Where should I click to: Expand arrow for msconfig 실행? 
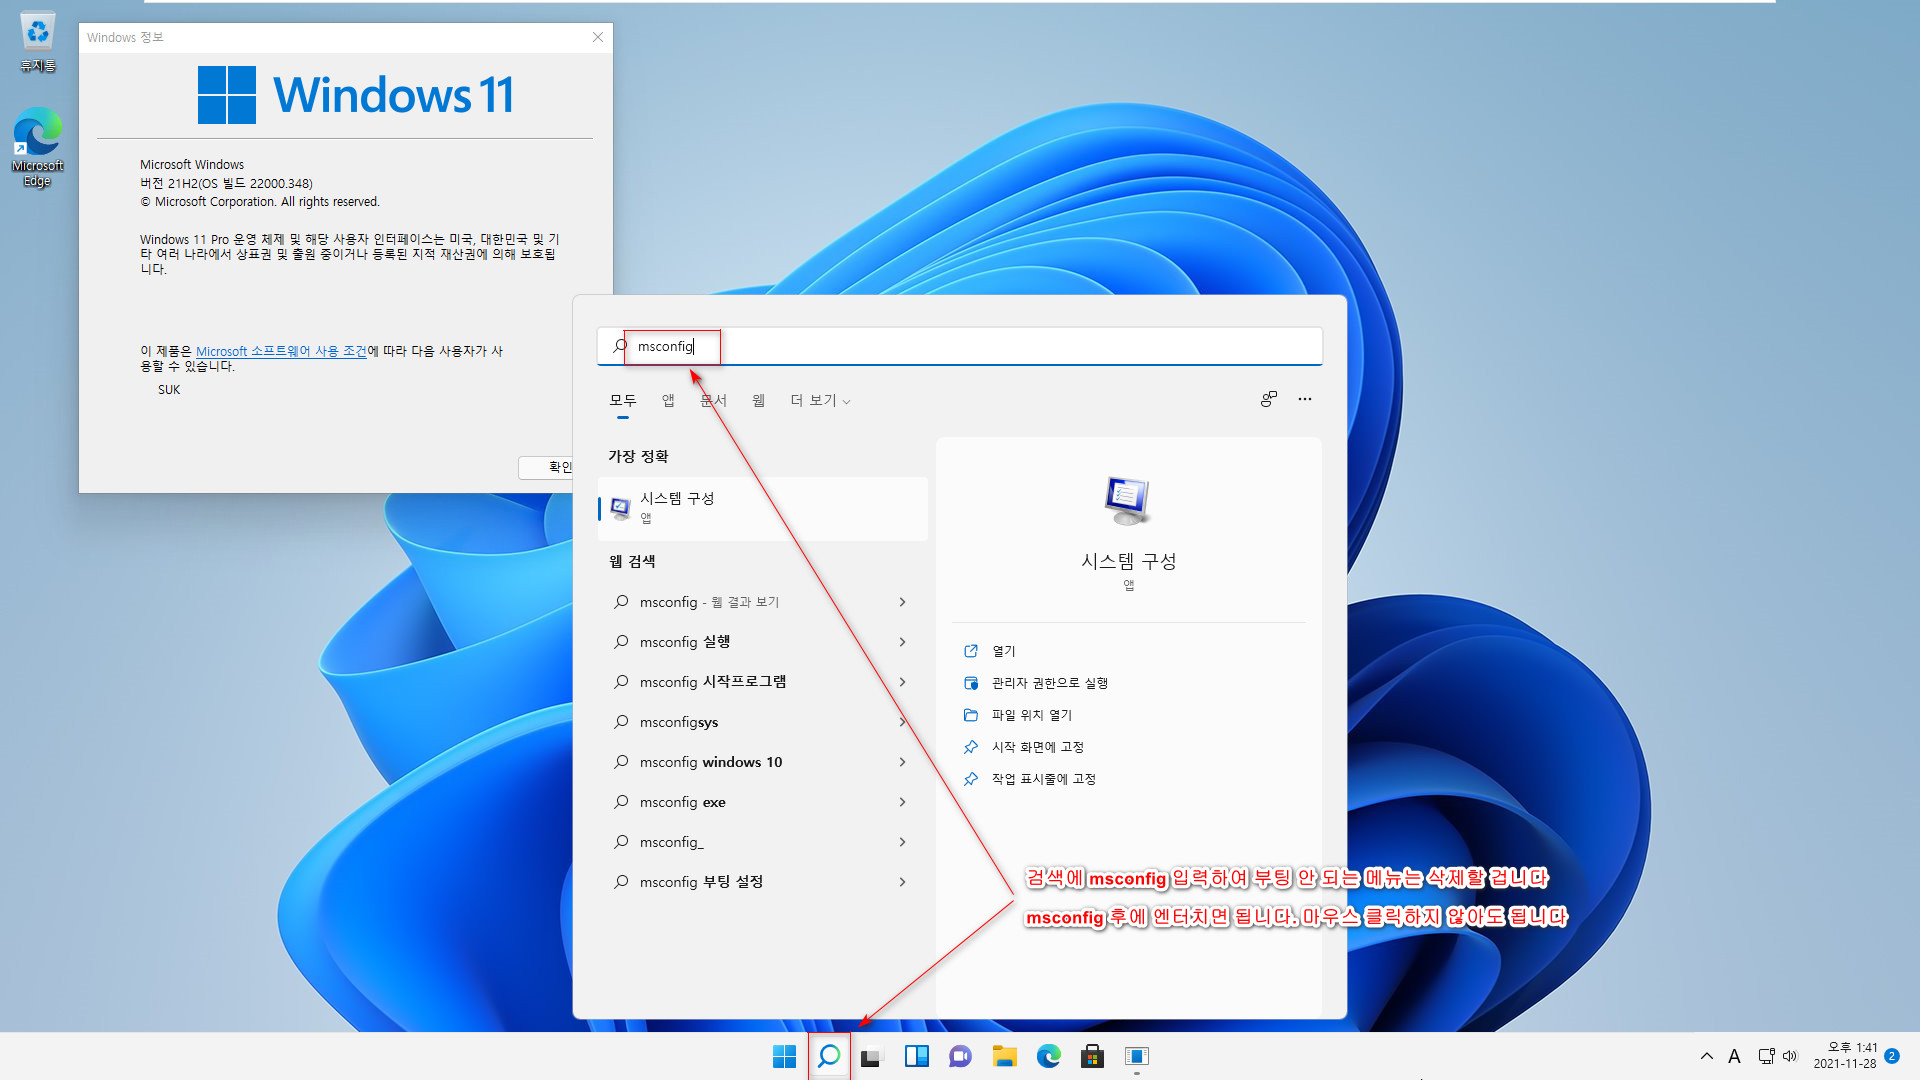(x=902, y=642)
